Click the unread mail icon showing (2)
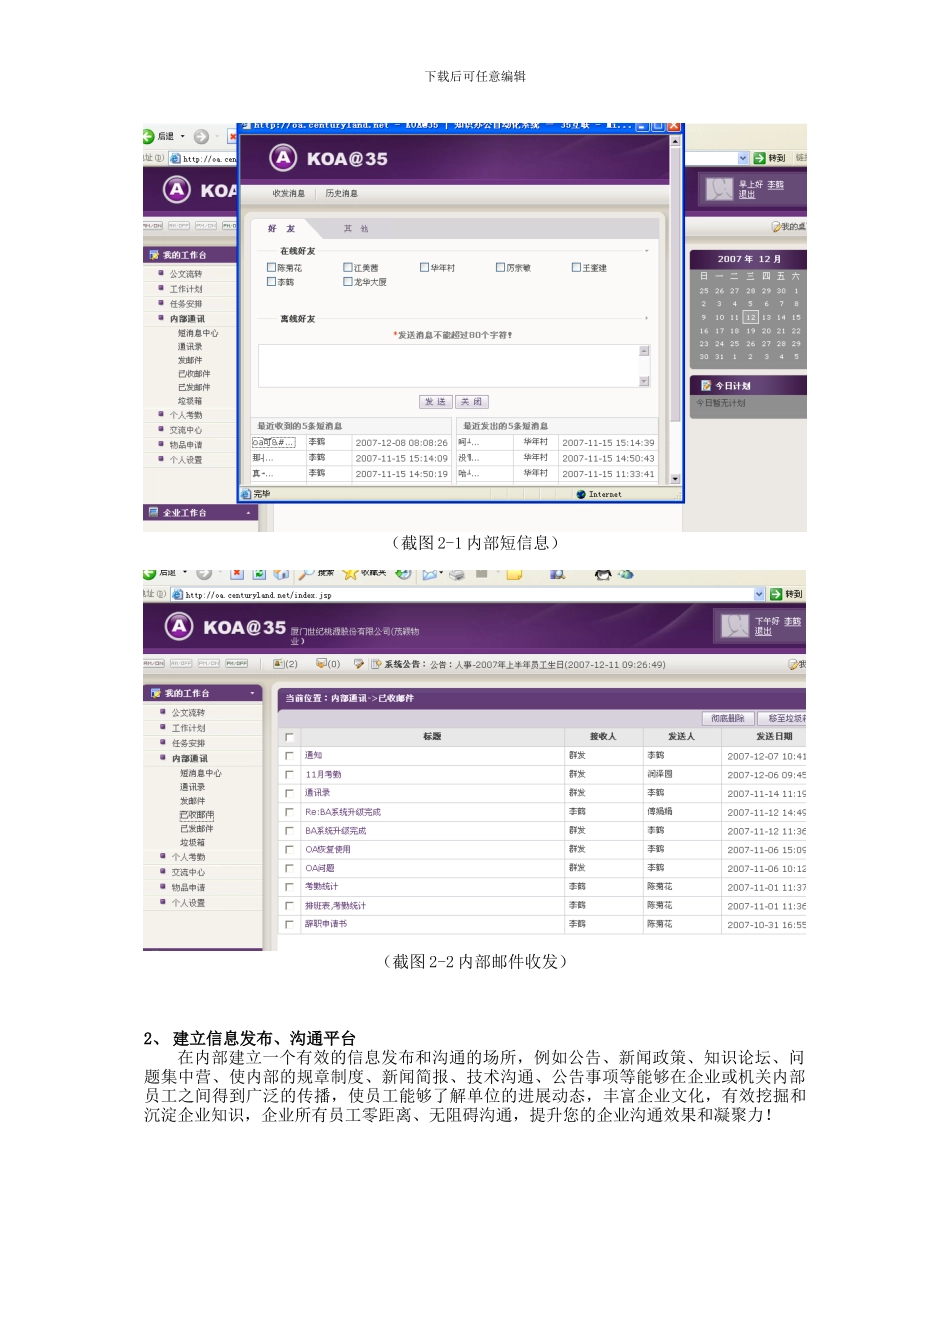The image size is (950, 1344). point(279,663)
